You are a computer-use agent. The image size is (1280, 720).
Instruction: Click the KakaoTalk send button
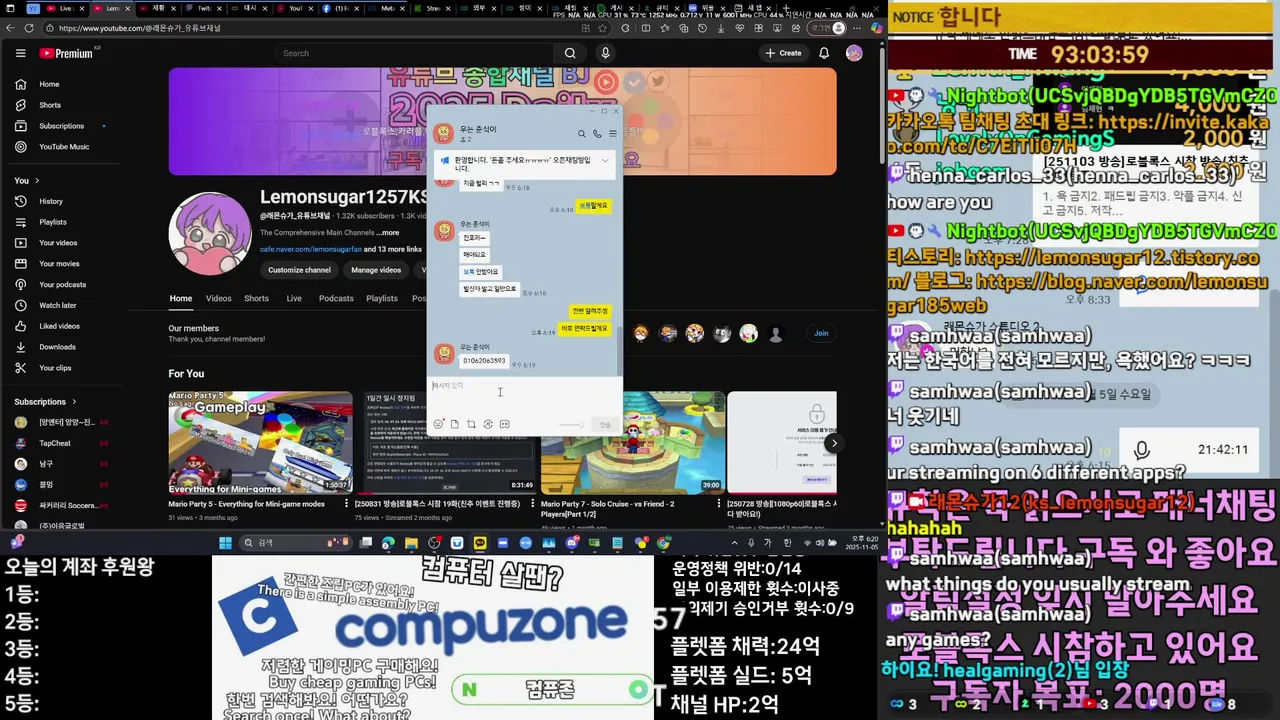pyautogui.click(x=605, y=424)
